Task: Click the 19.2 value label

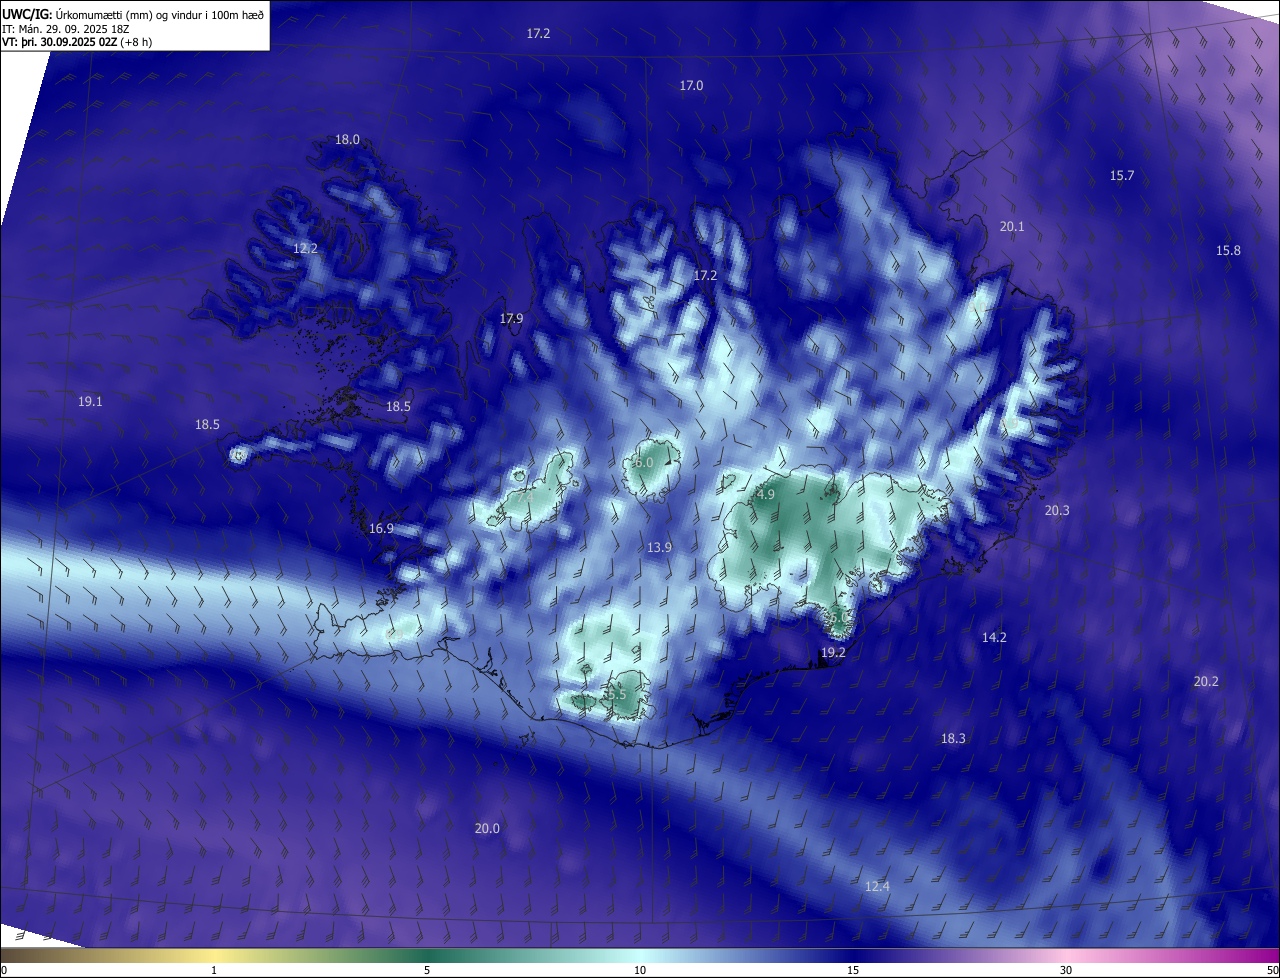Action: [x=833, y=653]
